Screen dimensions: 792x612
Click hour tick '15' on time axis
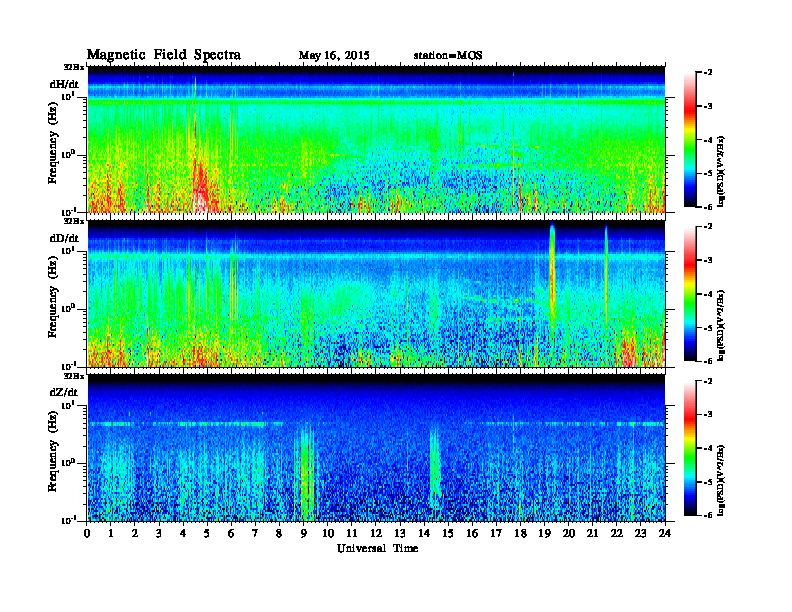pos(448,534)
